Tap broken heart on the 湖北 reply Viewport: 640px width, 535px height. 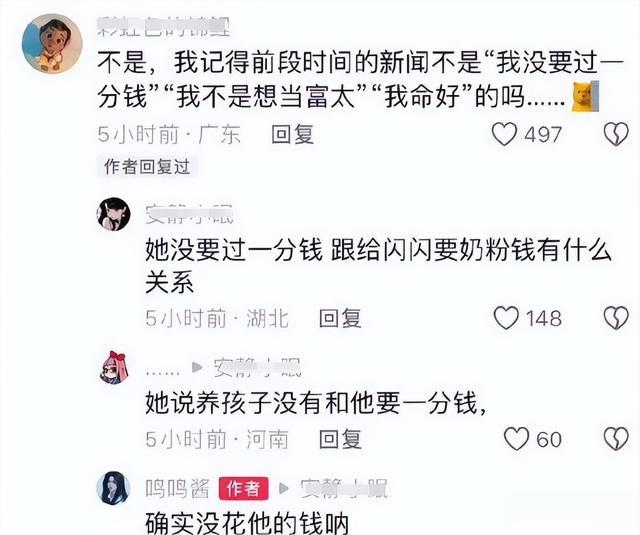616,318
